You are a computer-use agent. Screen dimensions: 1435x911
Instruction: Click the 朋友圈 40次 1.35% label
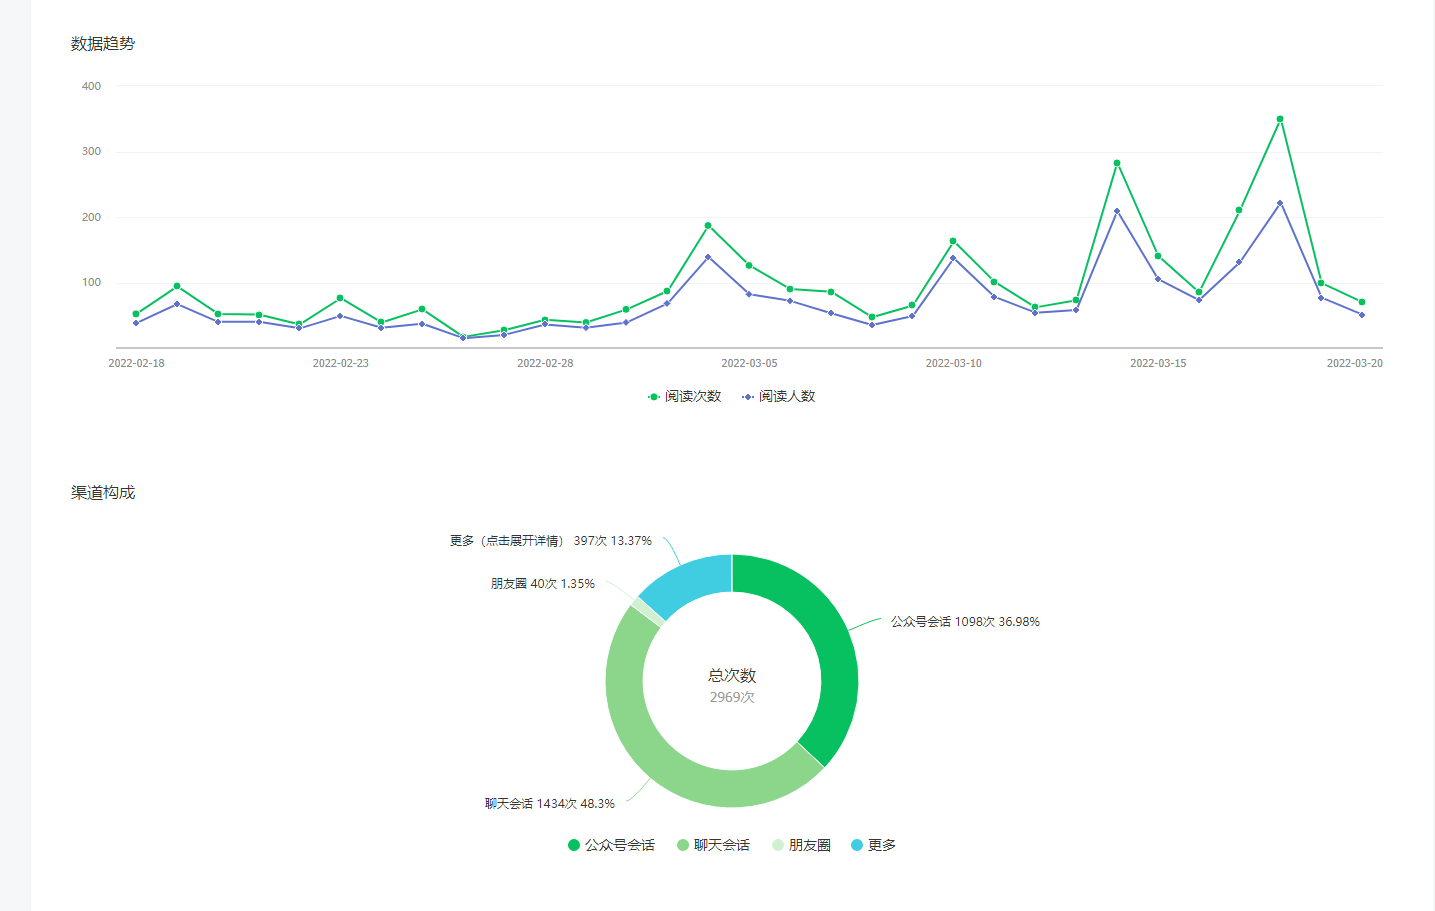click(x=543, y=584)
